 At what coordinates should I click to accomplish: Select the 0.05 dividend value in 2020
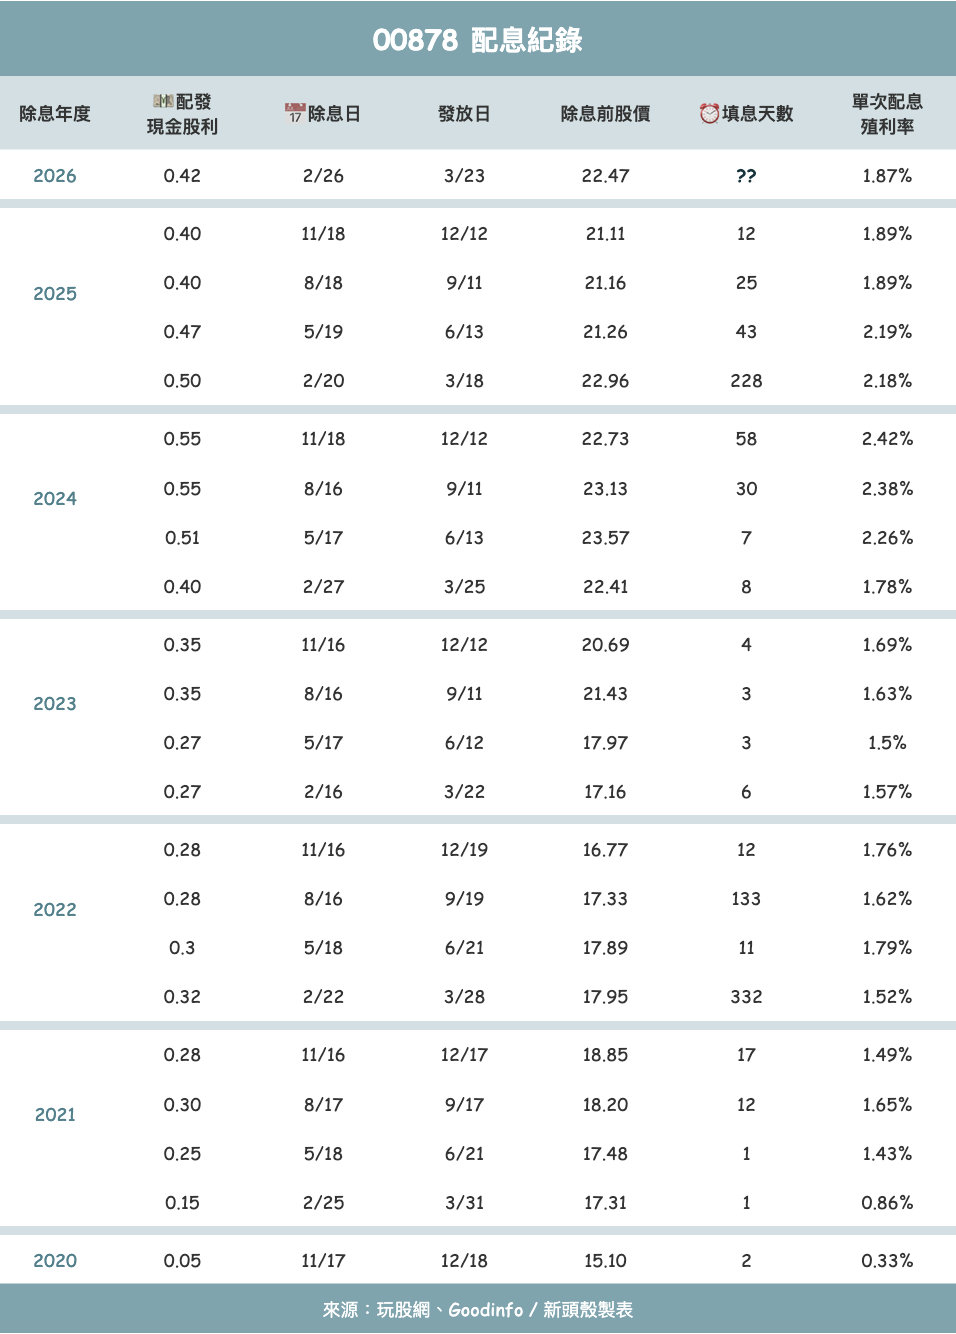(182, 1261)
